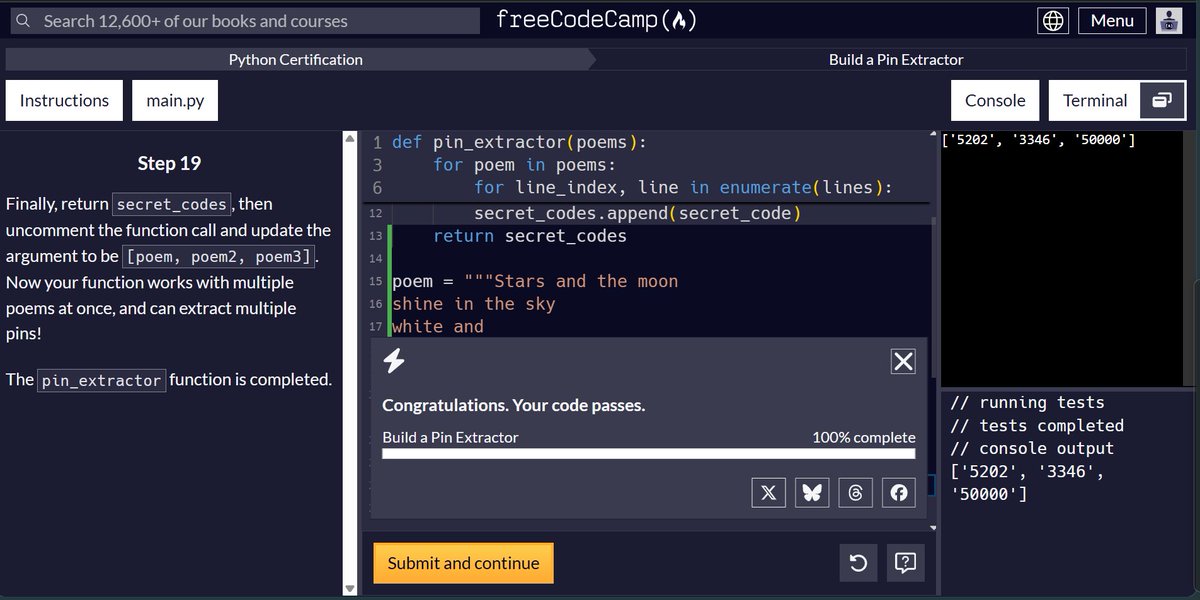
Task: Switch to the Instructions tab
Action: [x=64, y=101]
